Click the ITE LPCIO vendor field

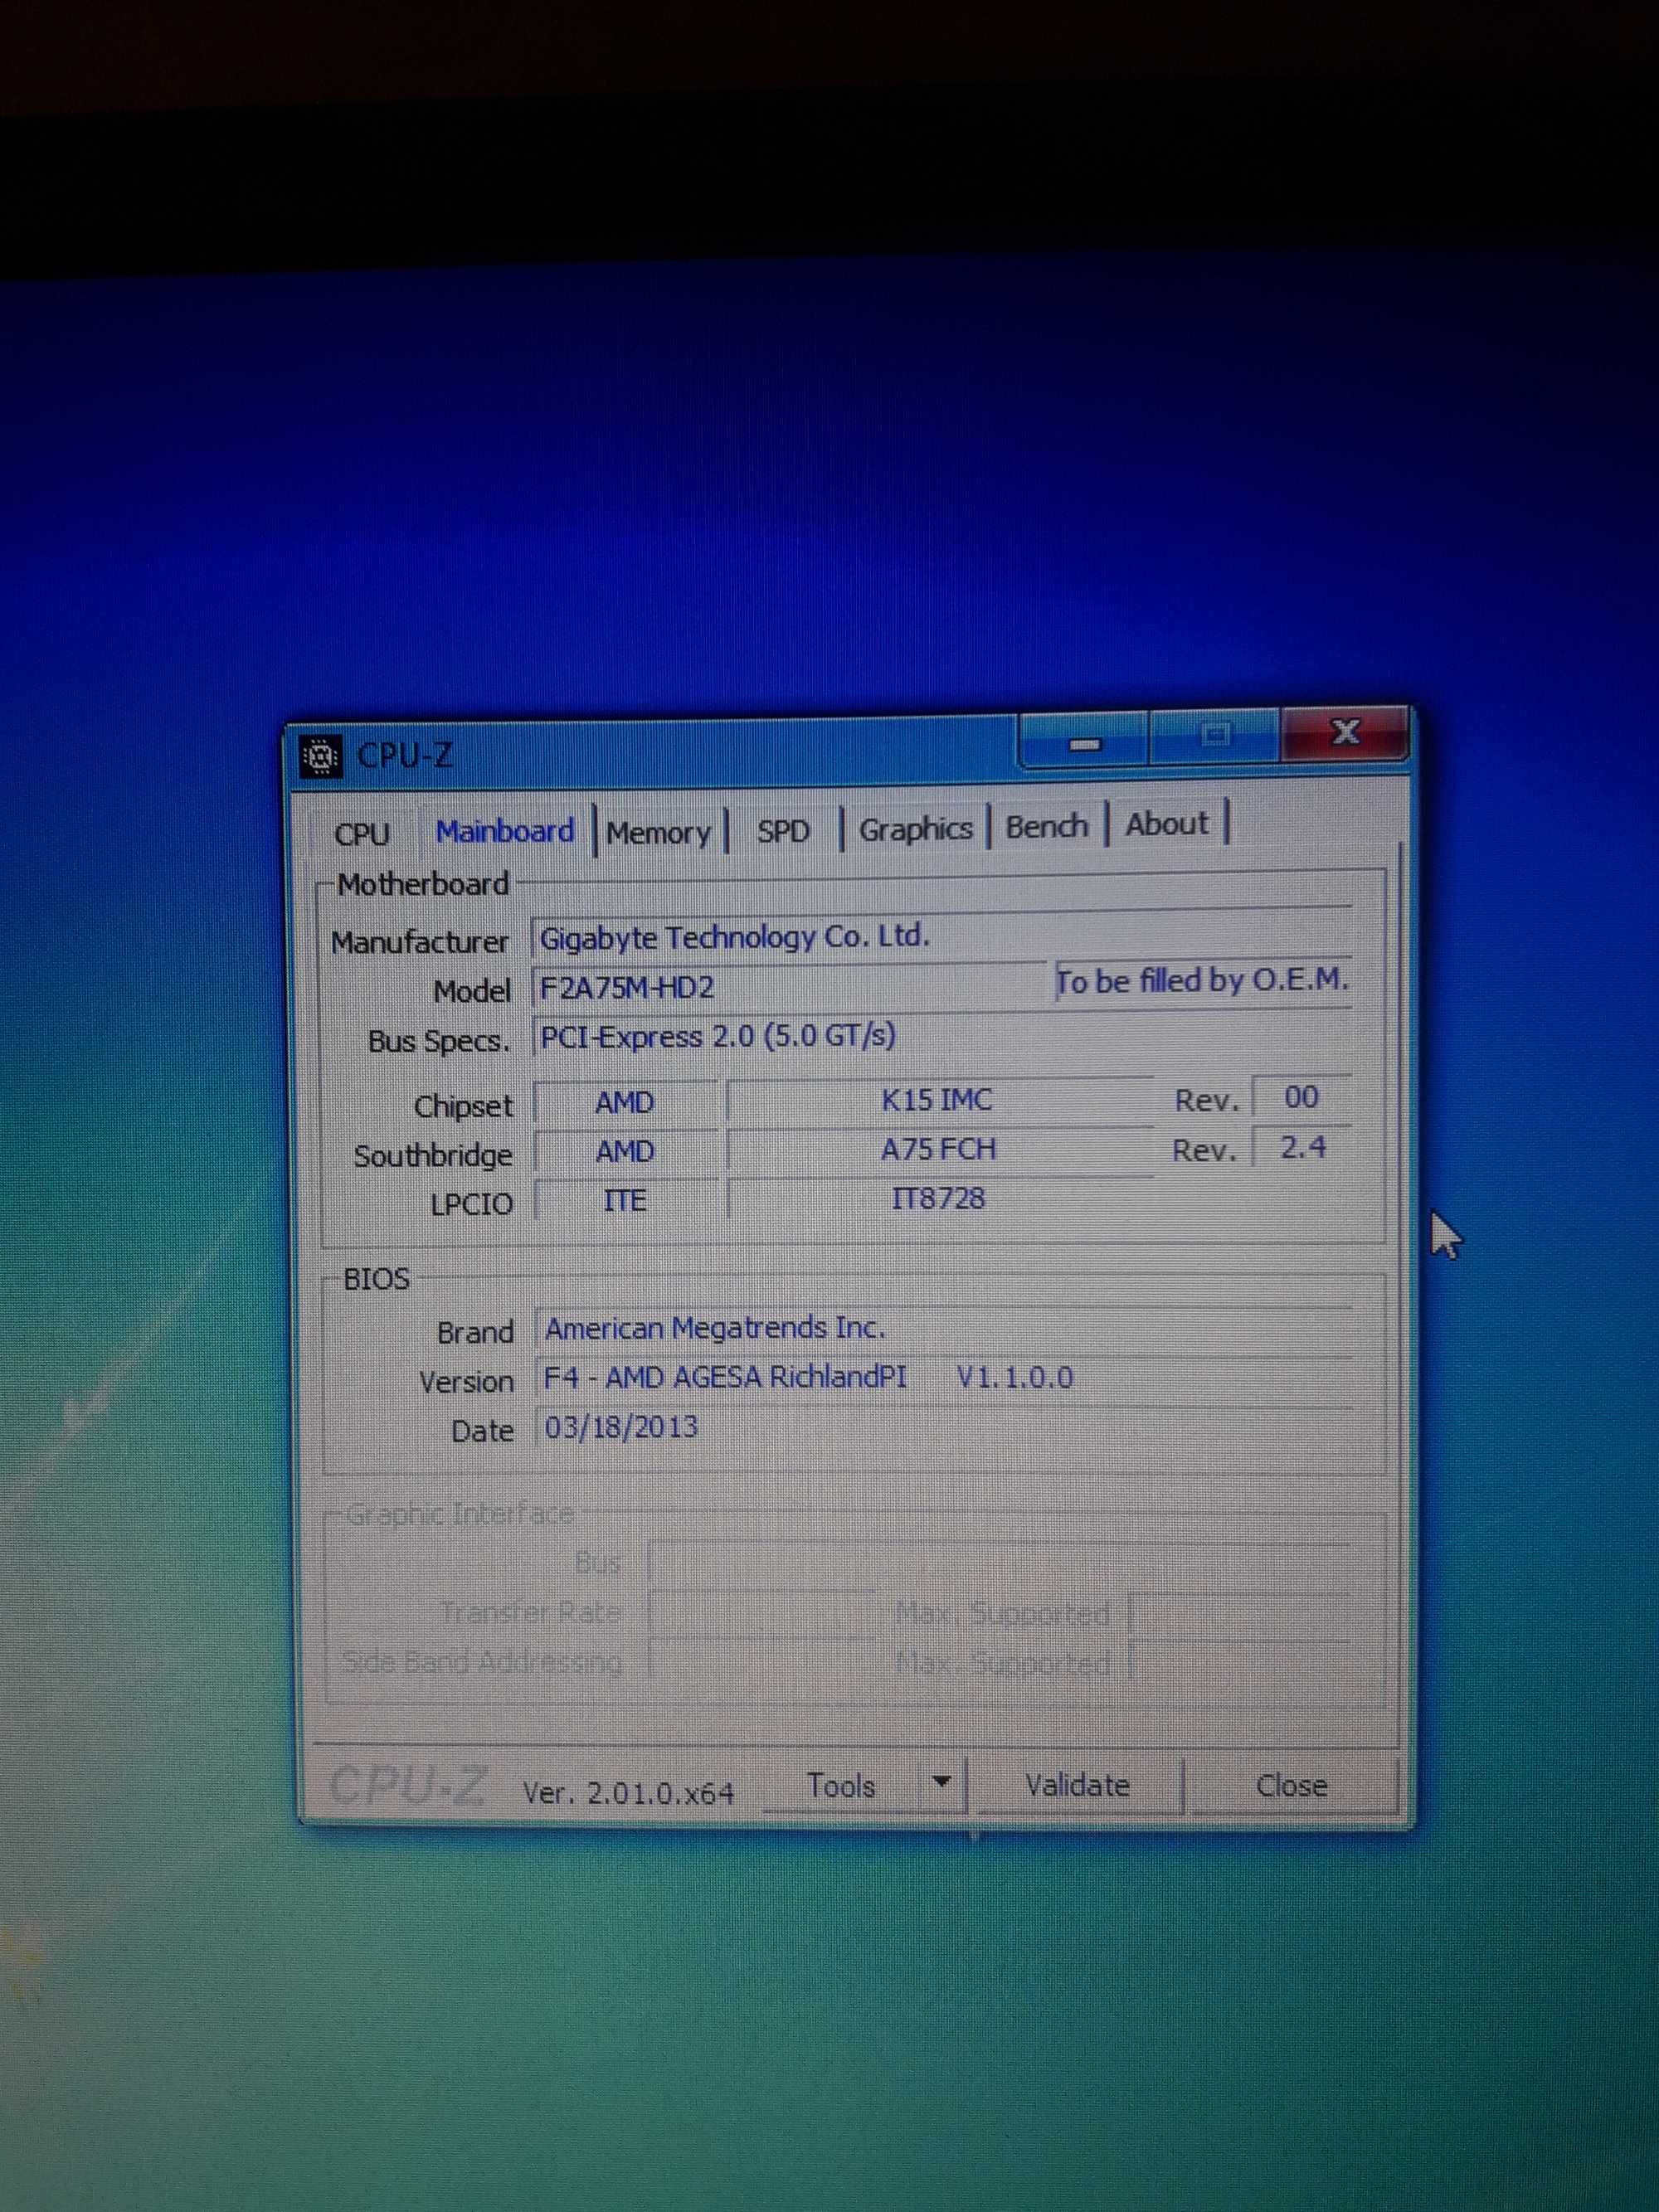coord(626,1200)
